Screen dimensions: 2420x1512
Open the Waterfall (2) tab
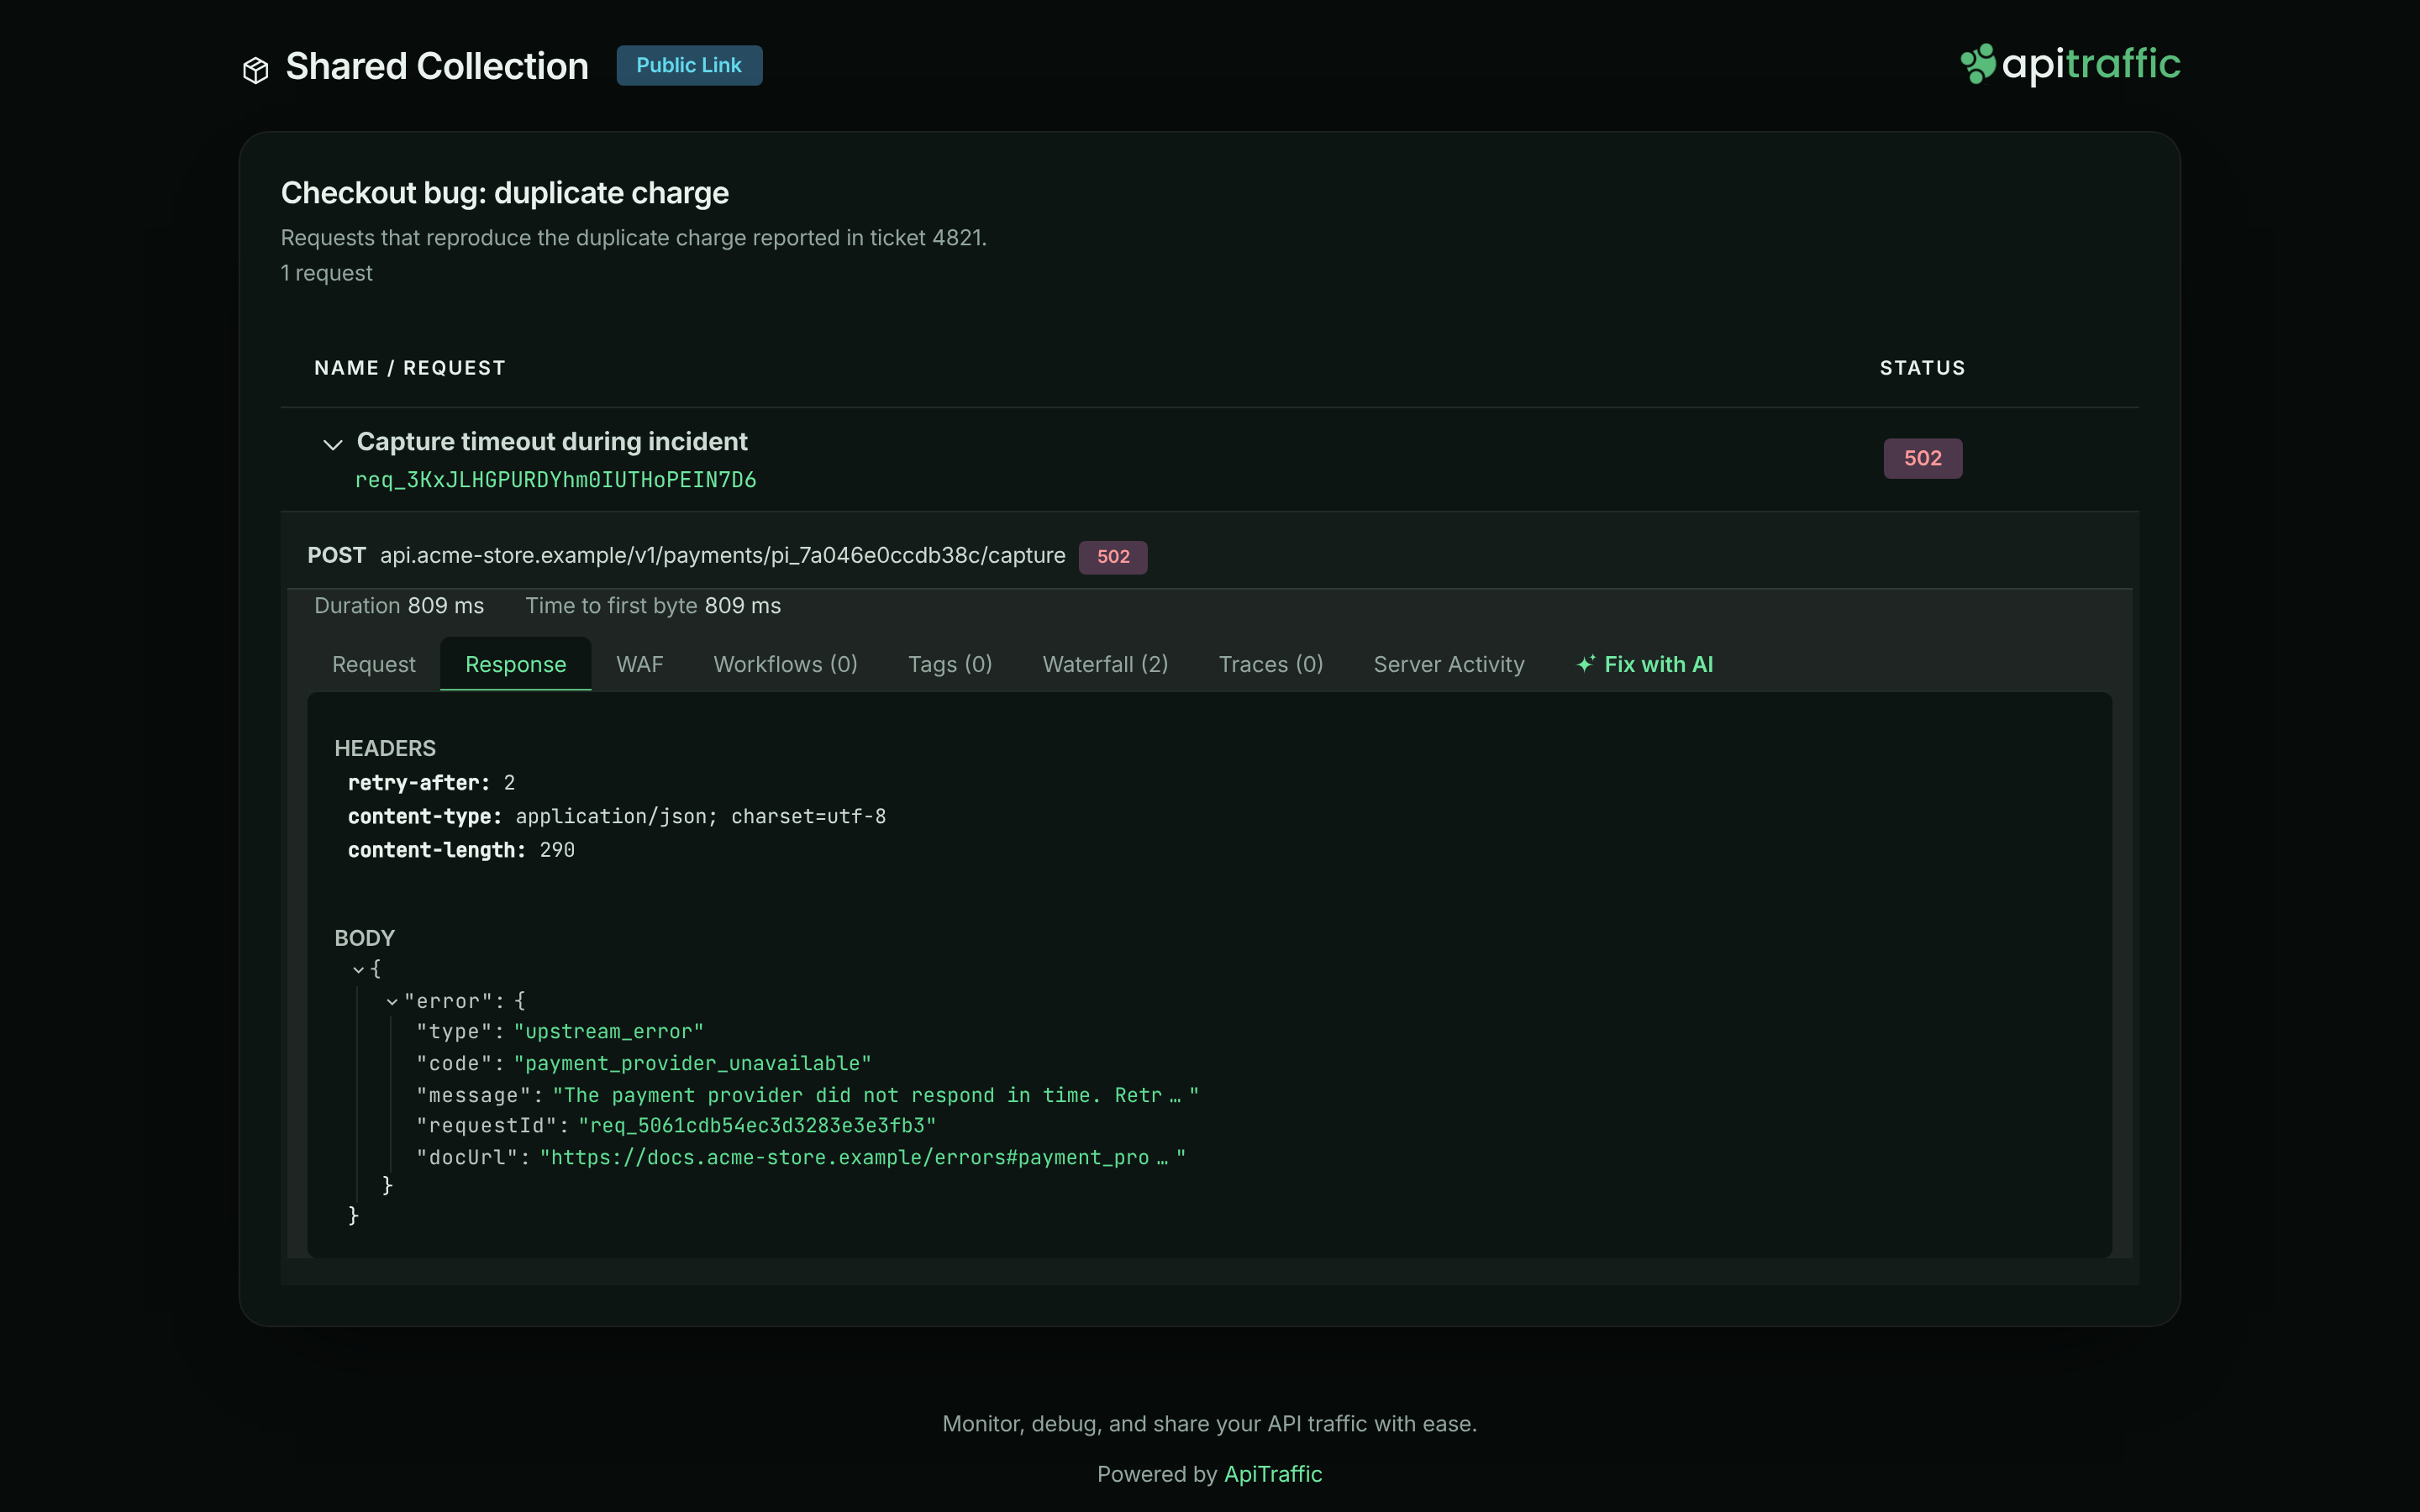[1105, 664]
